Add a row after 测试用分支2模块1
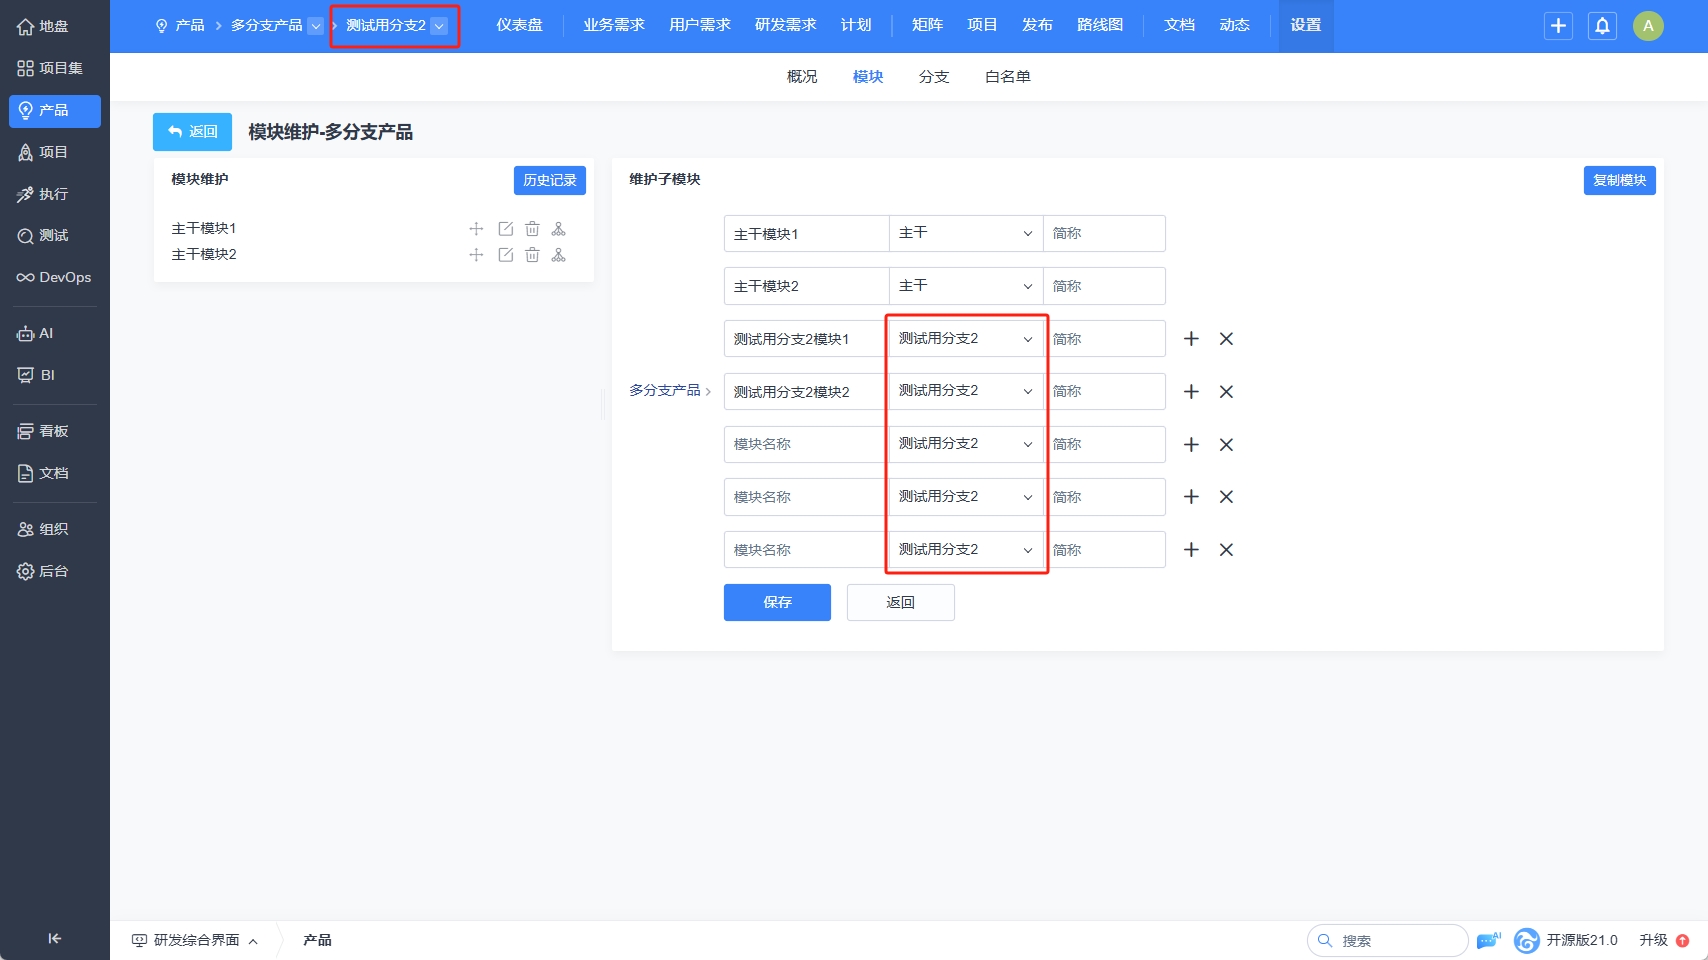The image size is (1708, 960). click(1191, 339)
